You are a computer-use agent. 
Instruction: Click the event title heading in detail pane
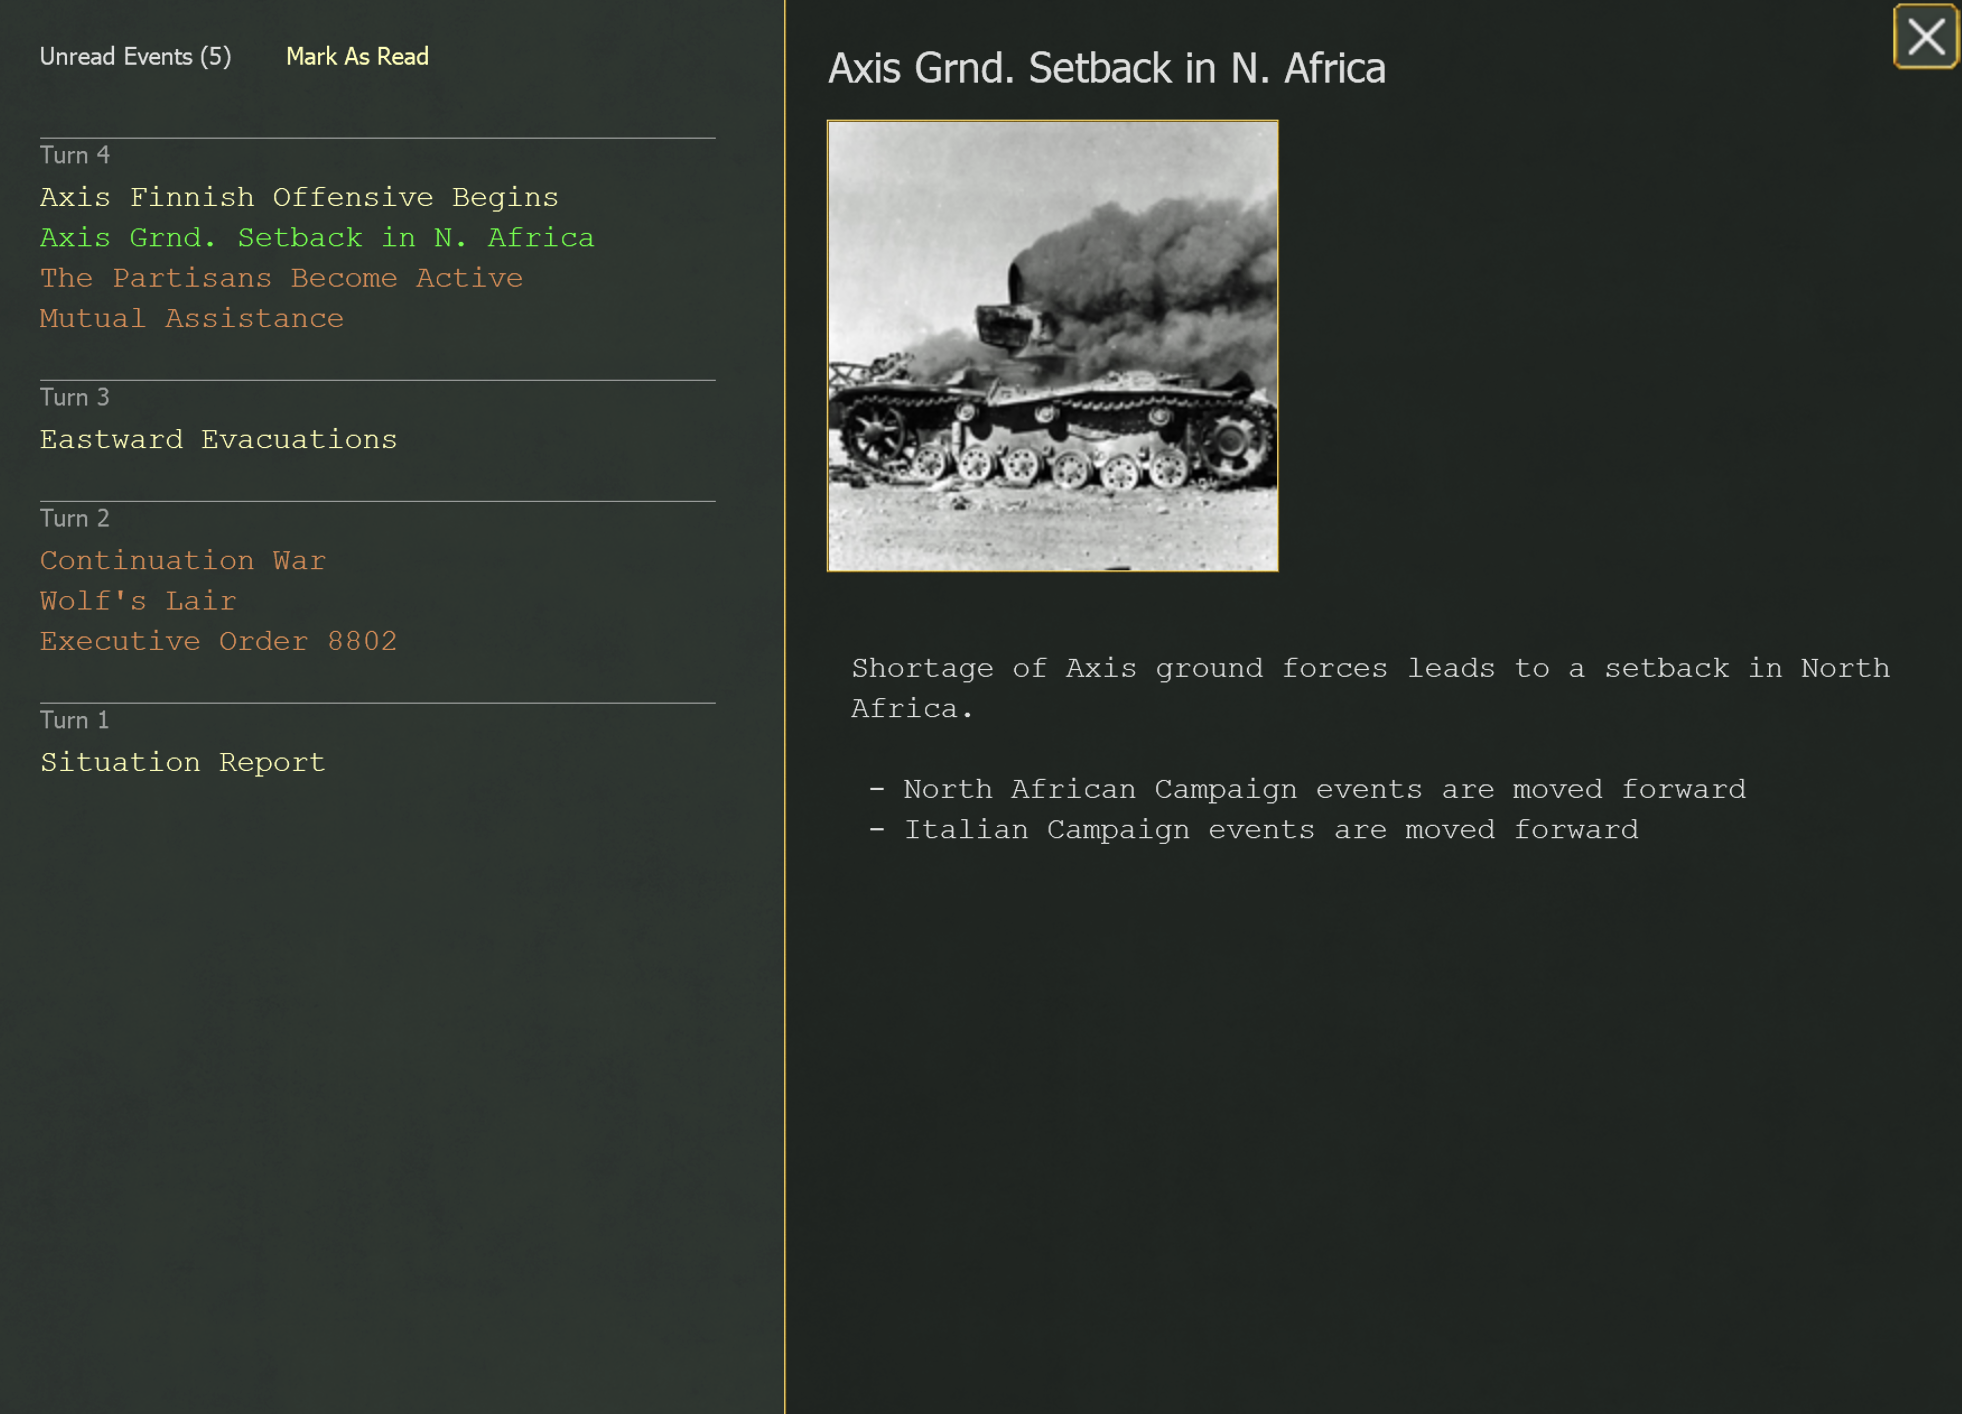[x=1106, y=69]
